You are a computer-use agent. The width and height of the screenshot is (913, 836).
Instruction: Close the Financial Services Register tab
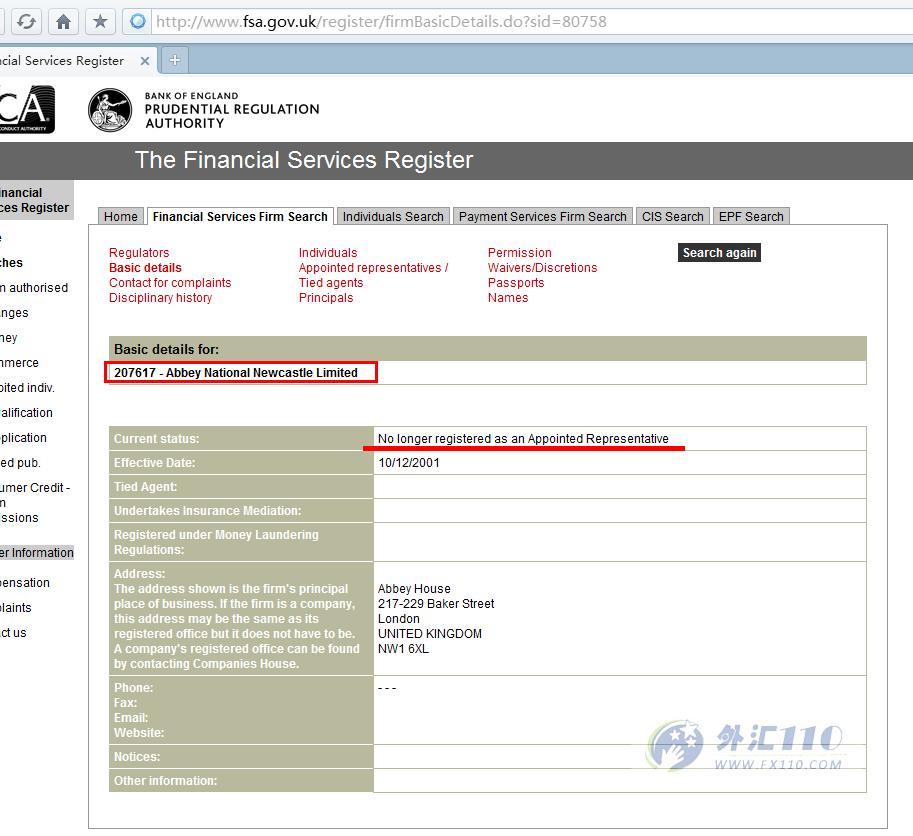tap(145, 61)
